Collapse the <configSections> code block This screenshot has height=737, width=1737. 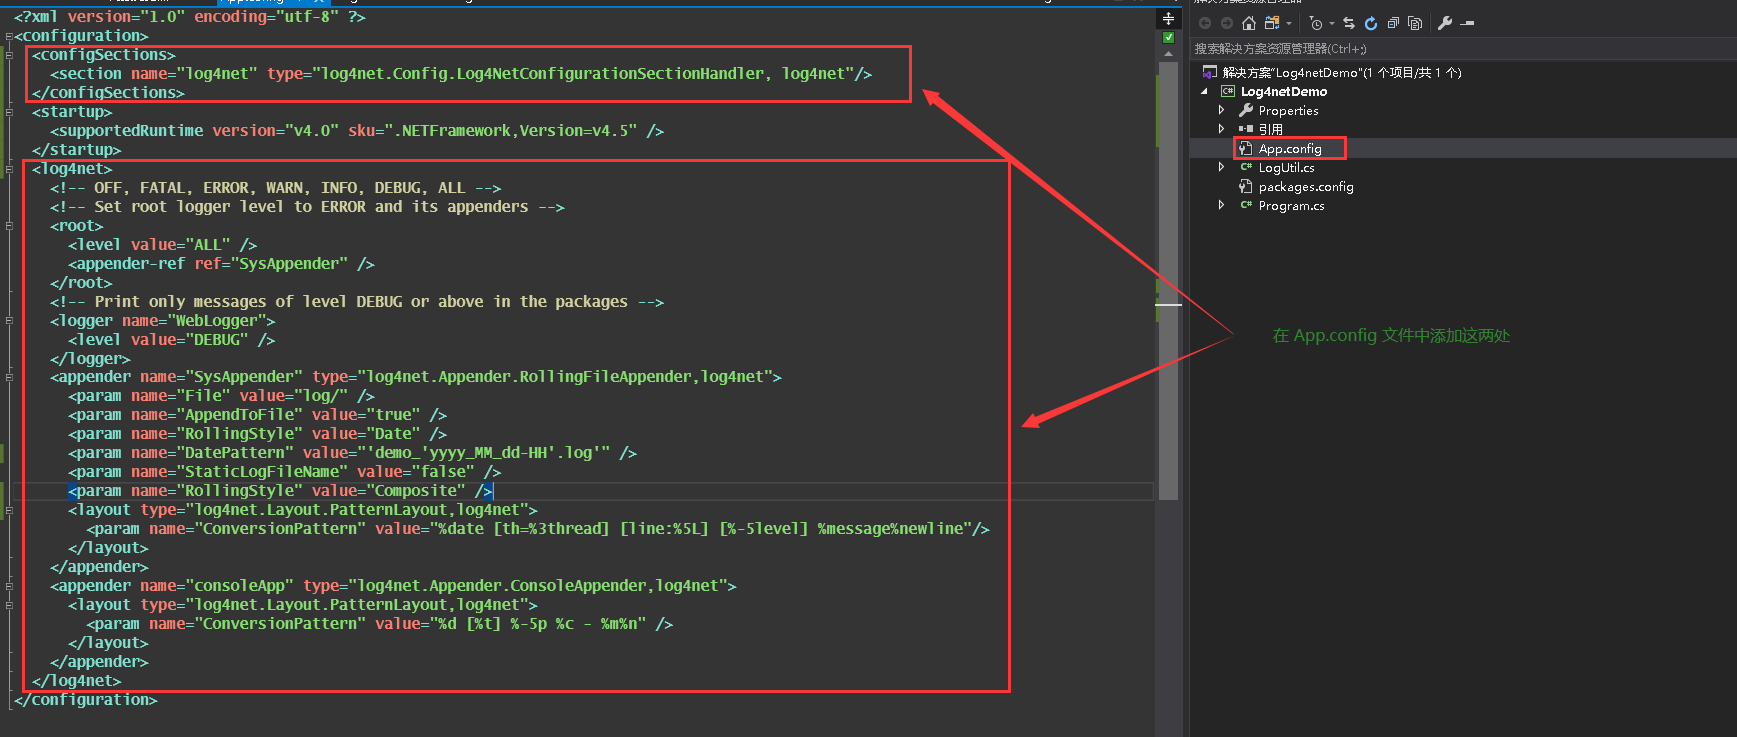(9, 55)
